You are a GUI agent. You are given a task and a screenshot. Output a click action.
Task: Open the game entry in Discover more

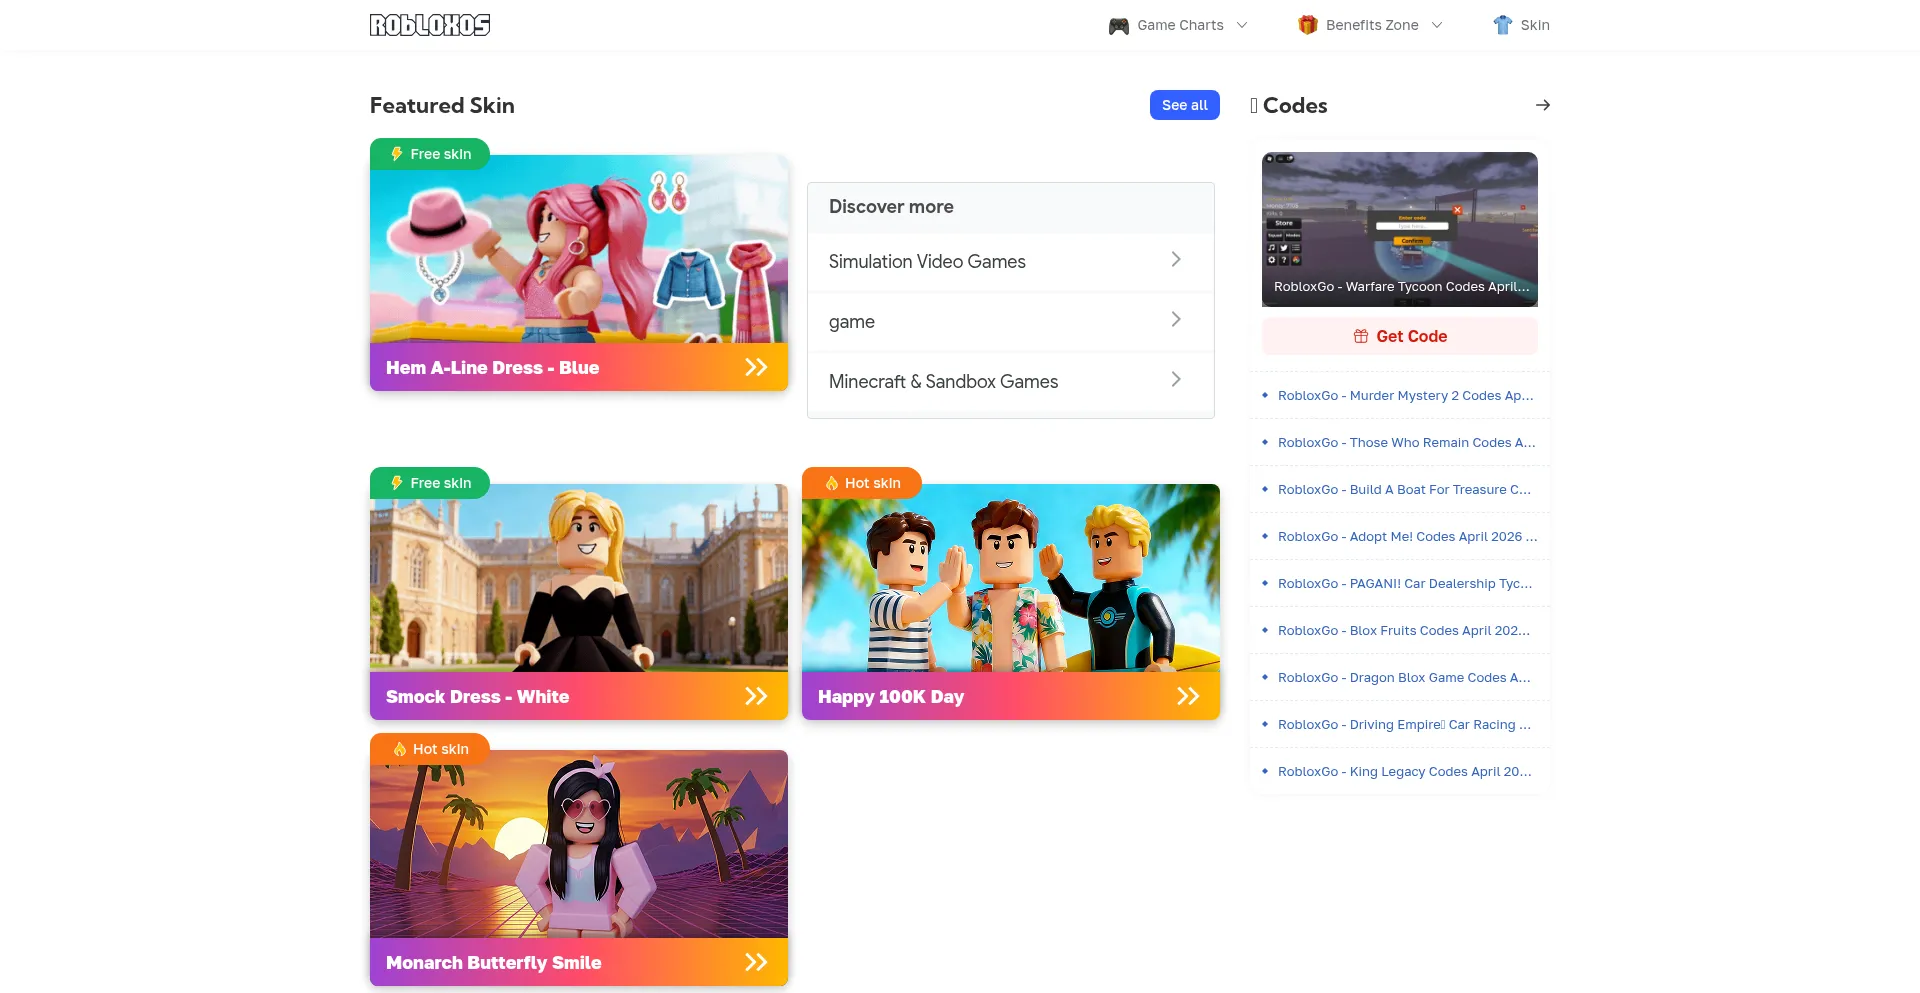point(1011,322)
